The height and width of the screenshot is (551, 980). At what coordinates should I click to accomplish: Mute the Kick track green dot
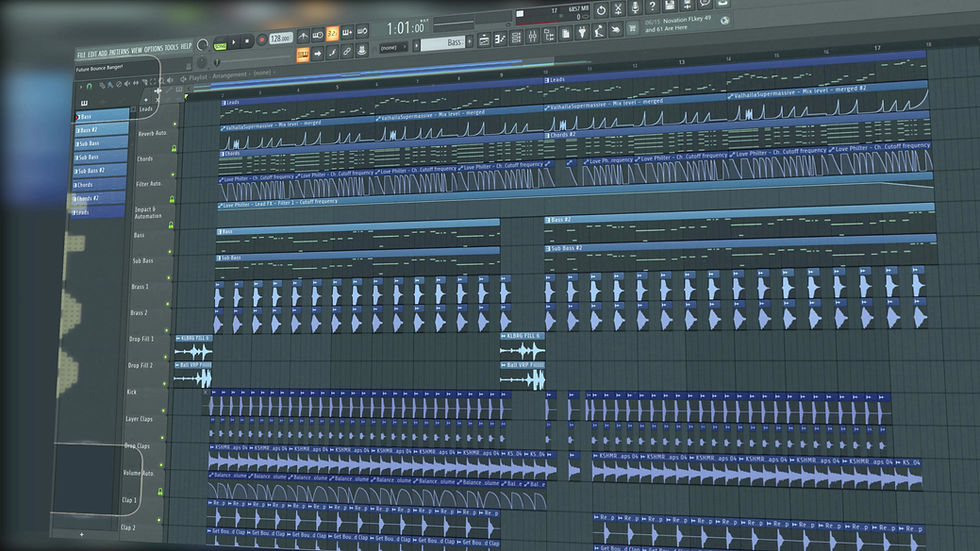[164, 410]
